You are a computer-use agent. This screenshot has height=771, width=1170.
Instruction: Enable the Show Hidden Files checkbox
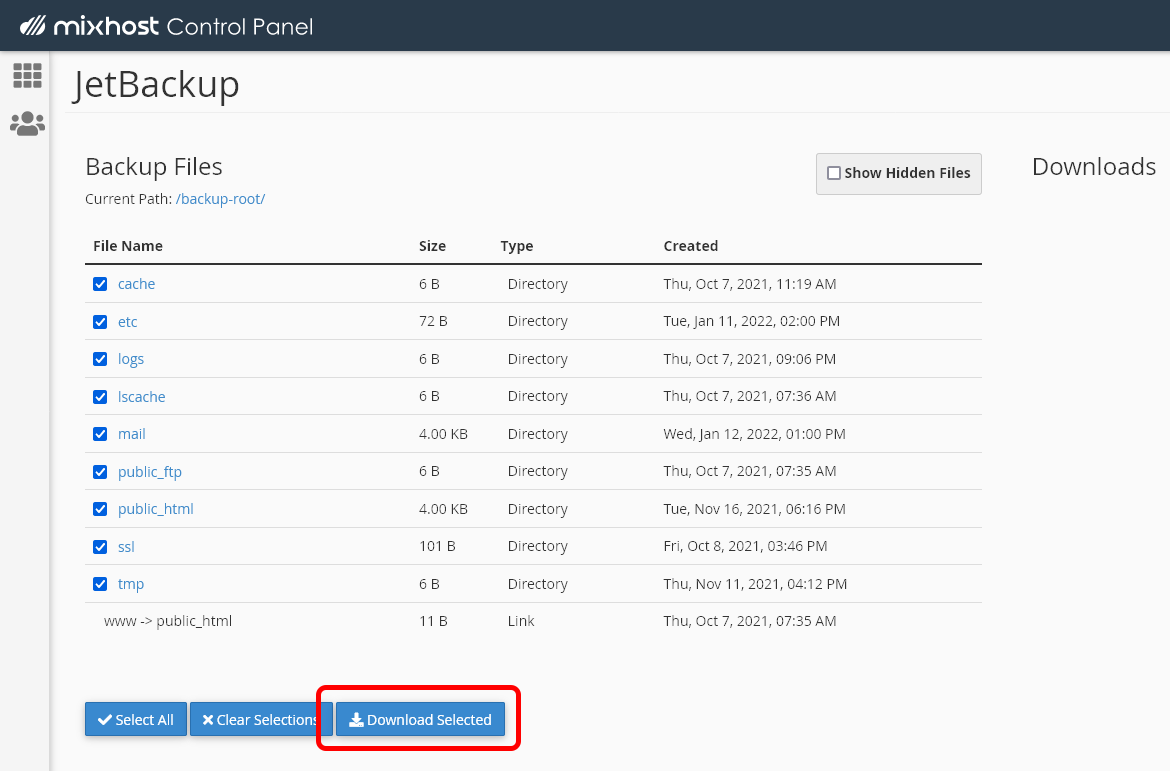point(834,173)
